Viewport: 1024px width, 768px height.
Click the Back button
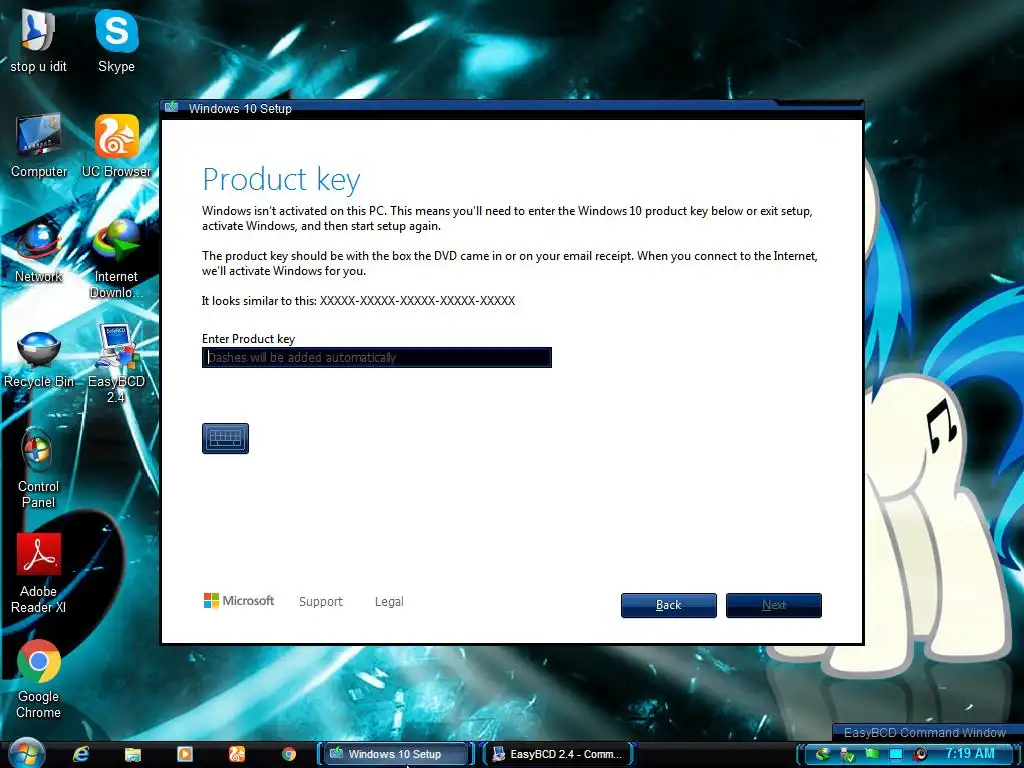(669, 605)
